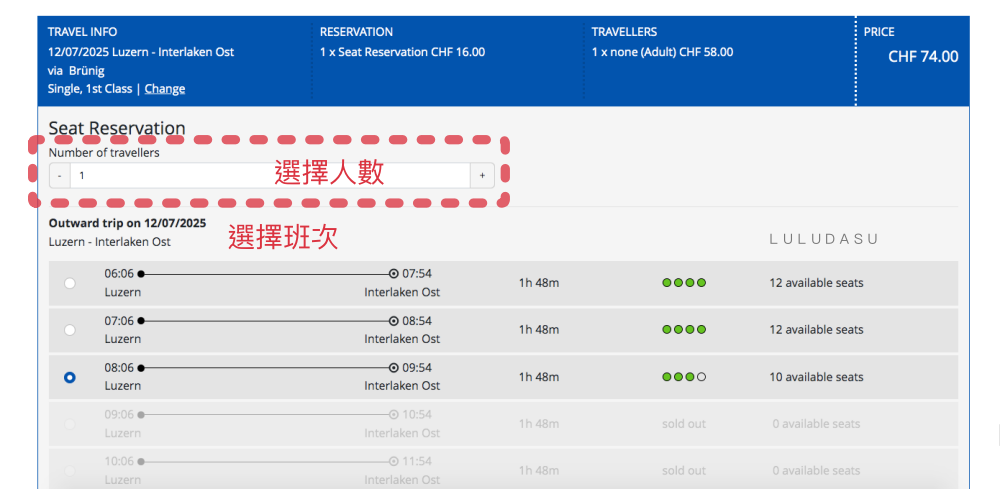This screenshot has height=489, width=1000.
Task: Click the '12/07/2025 Luzern - Interlaken Ost' travel info
Action: (141, 52)
